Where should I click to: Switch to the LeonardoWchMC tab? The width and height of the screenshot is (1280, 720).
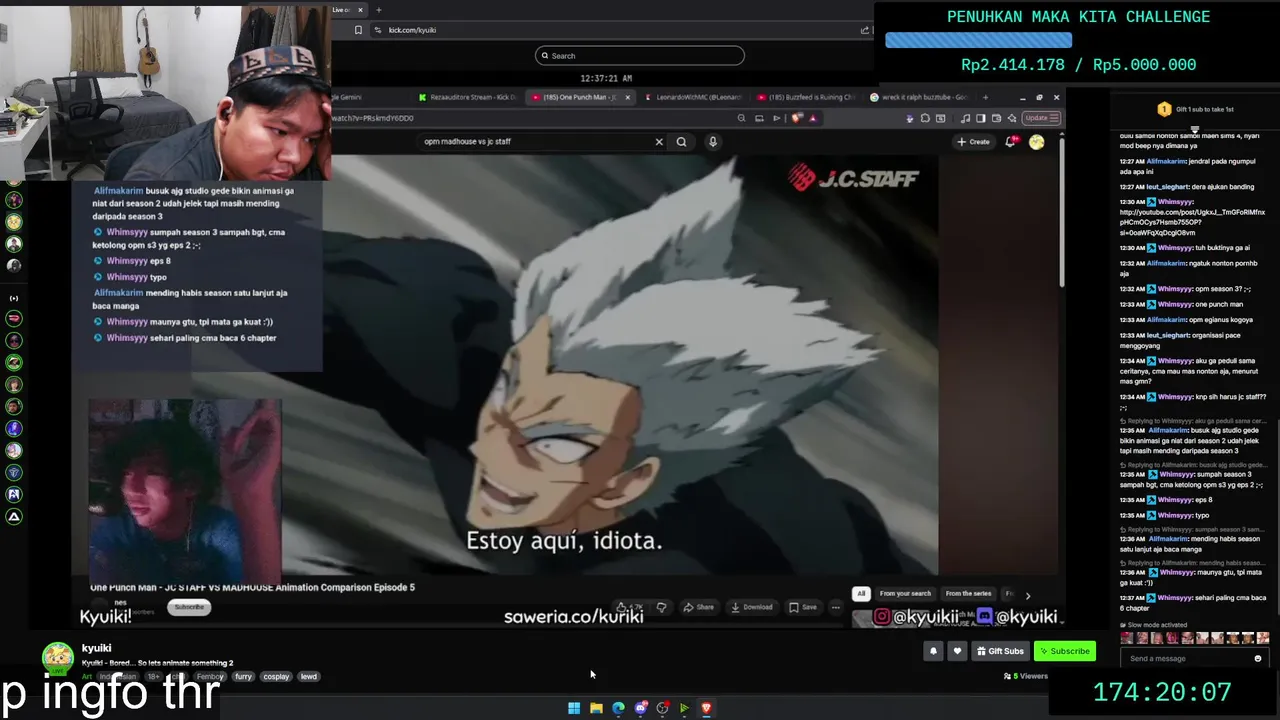click(693, 97)
